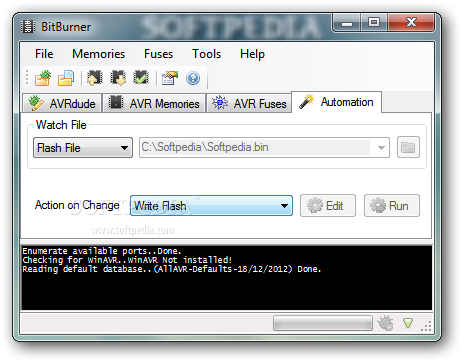Click 'WinAVR Not installed!' console text
Viewport: 462px width, 362px height.
[x=180, y=260]
